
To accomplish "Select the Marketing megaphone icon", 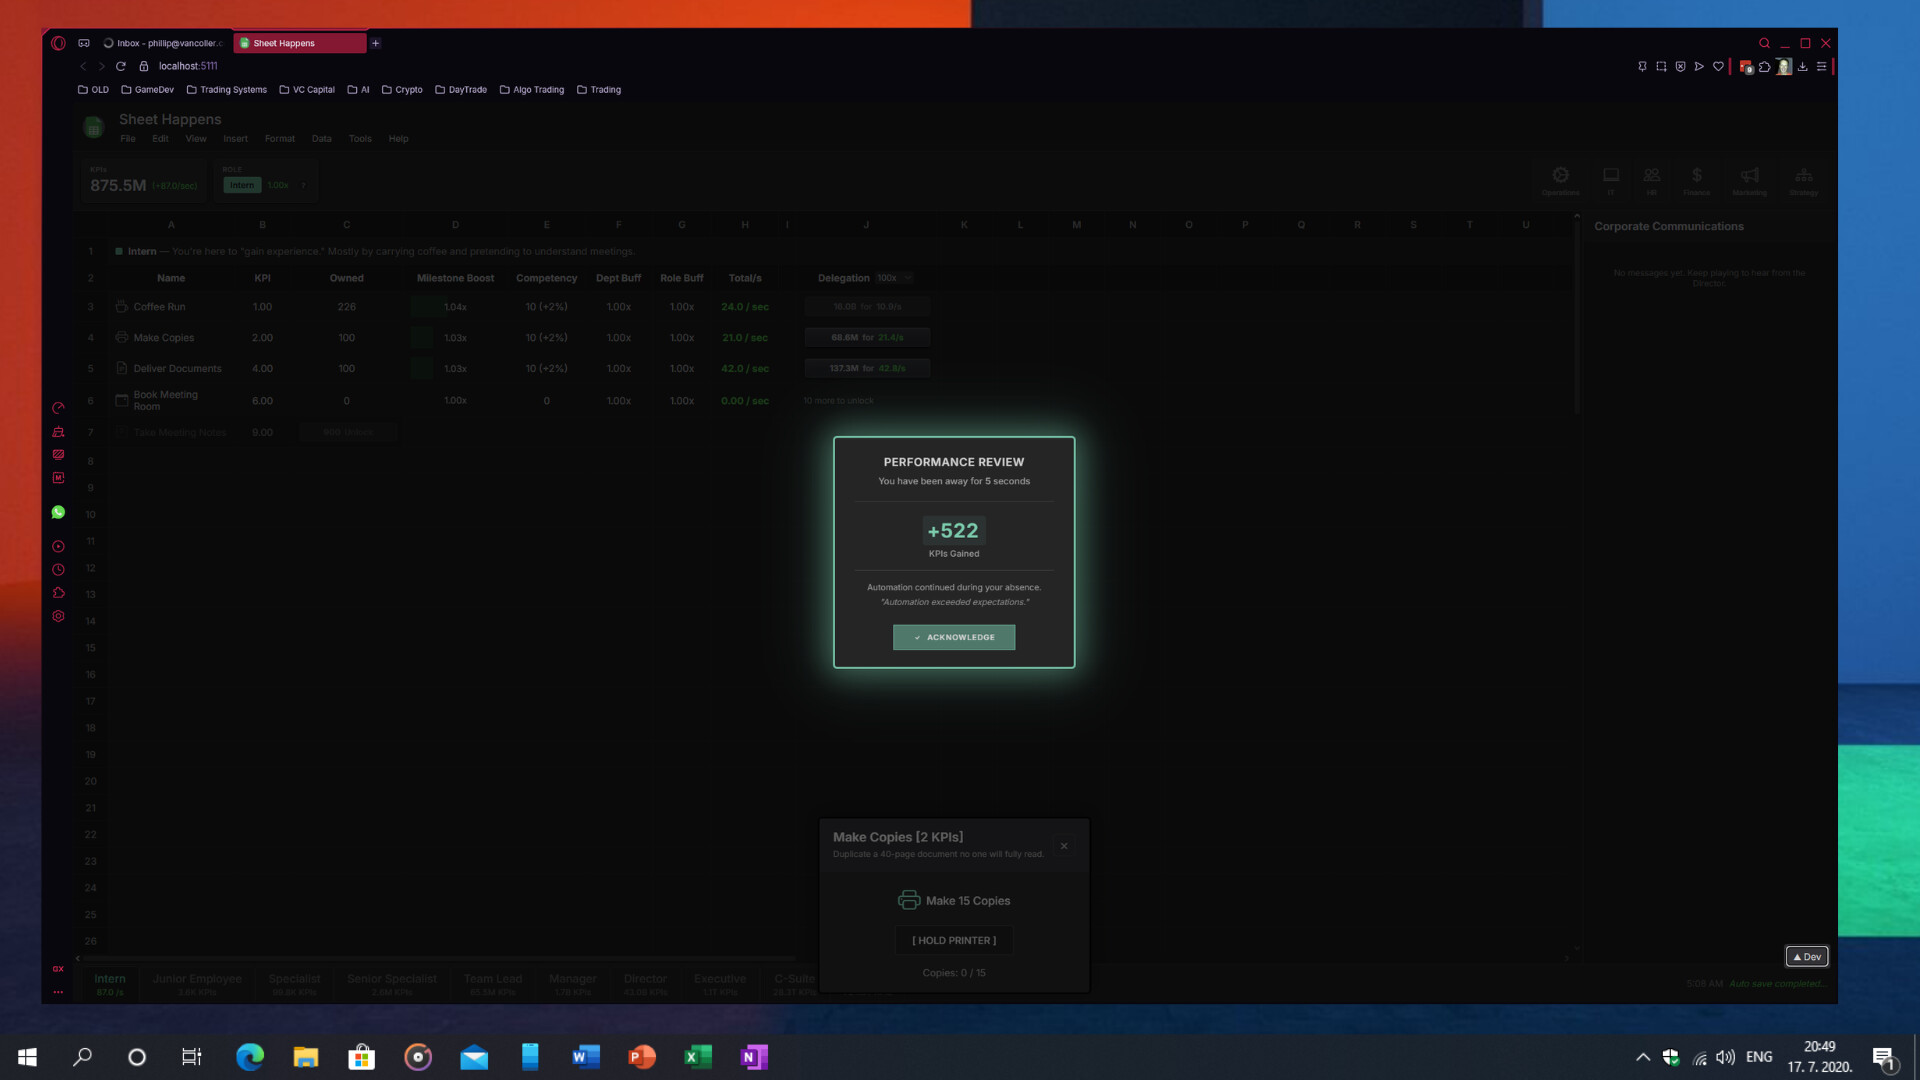I will point(1748,173).
